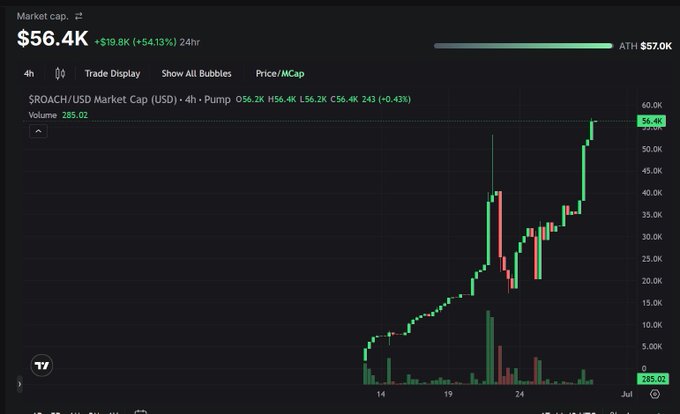Click the ATH progress bar
This screenshot has width=680, height=414.
pyautogui.click(x=523, y=46)
